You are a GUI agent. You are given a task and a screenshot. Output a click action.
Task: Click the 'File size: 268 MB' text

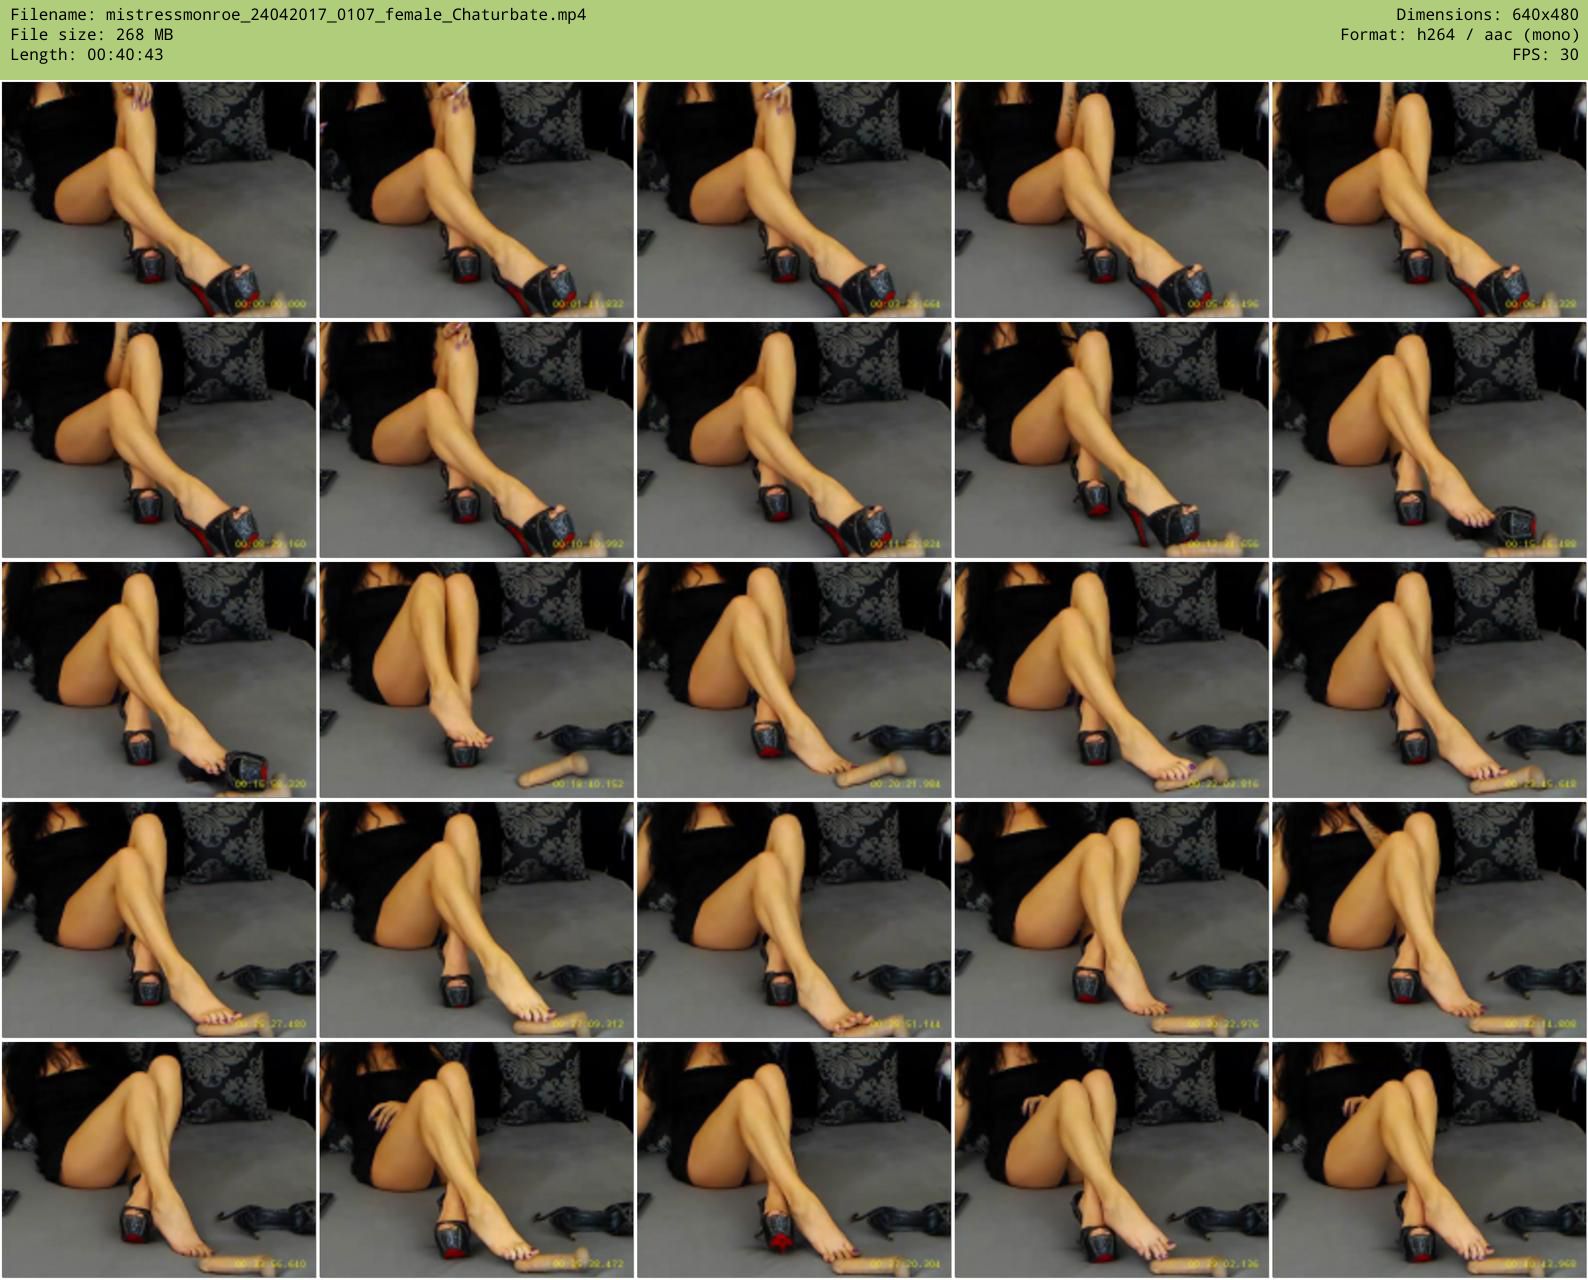[x=92, y=35]
